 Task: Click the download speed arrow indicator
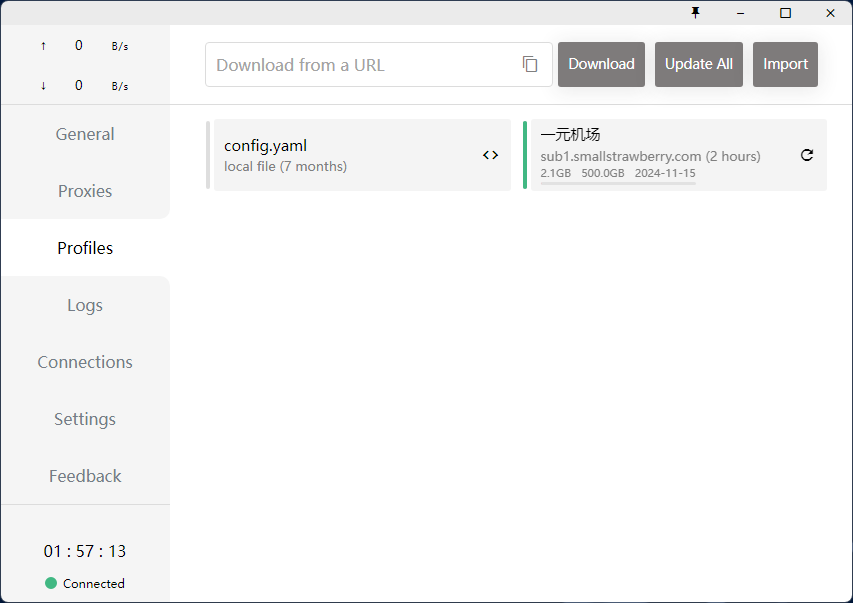43,86
